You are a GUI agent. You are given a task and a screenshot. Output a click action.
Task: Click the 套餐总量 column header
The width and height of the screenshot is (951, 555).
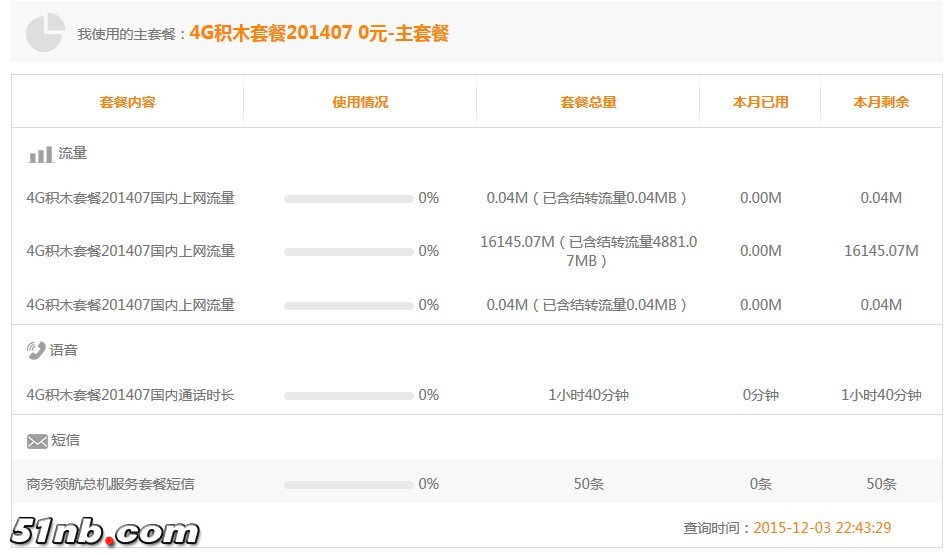tap(588, 102)
